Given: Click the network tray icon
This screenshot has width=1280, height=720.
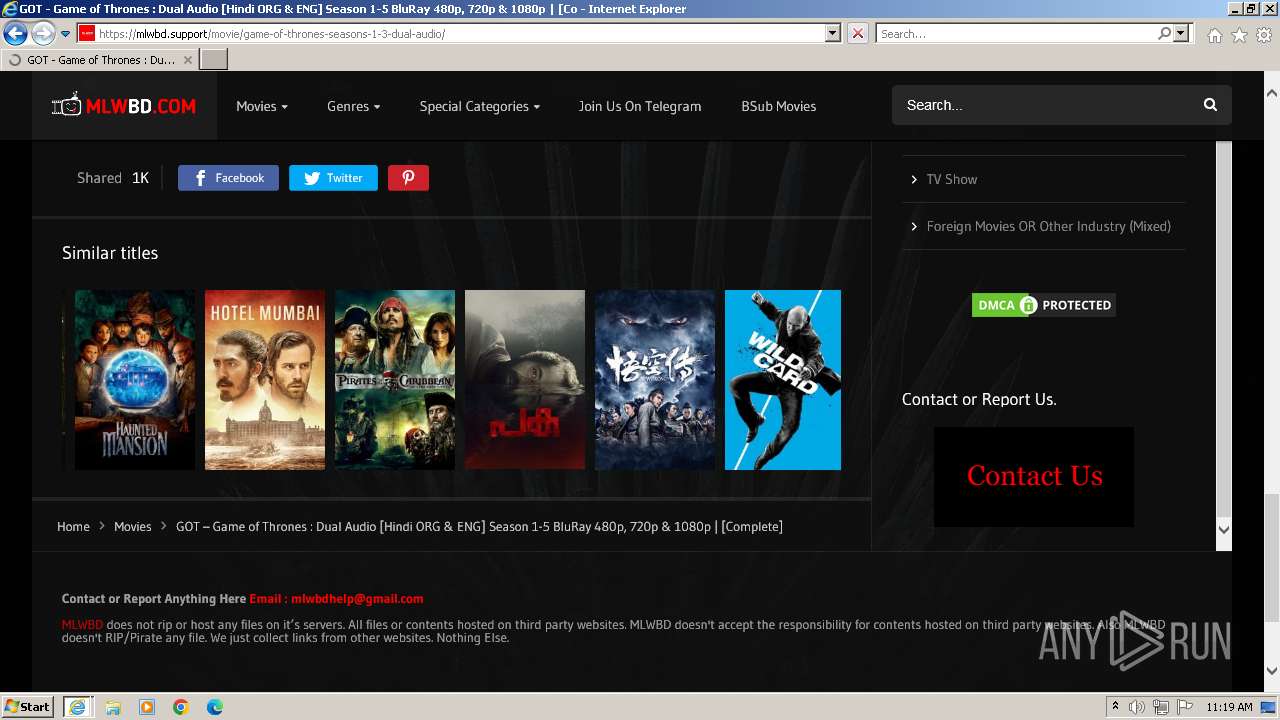Looking at the screenshot, I should (1160, 707).
